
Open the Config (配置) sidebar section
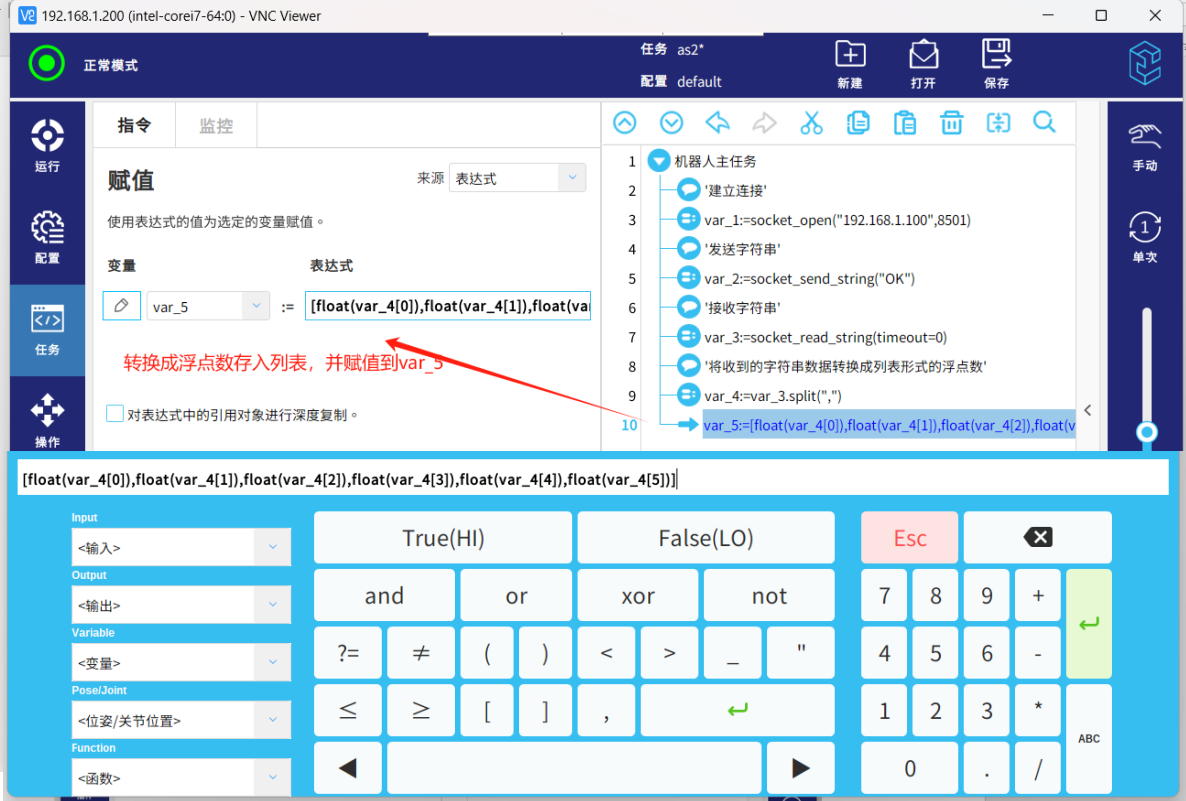click(47, 237)
